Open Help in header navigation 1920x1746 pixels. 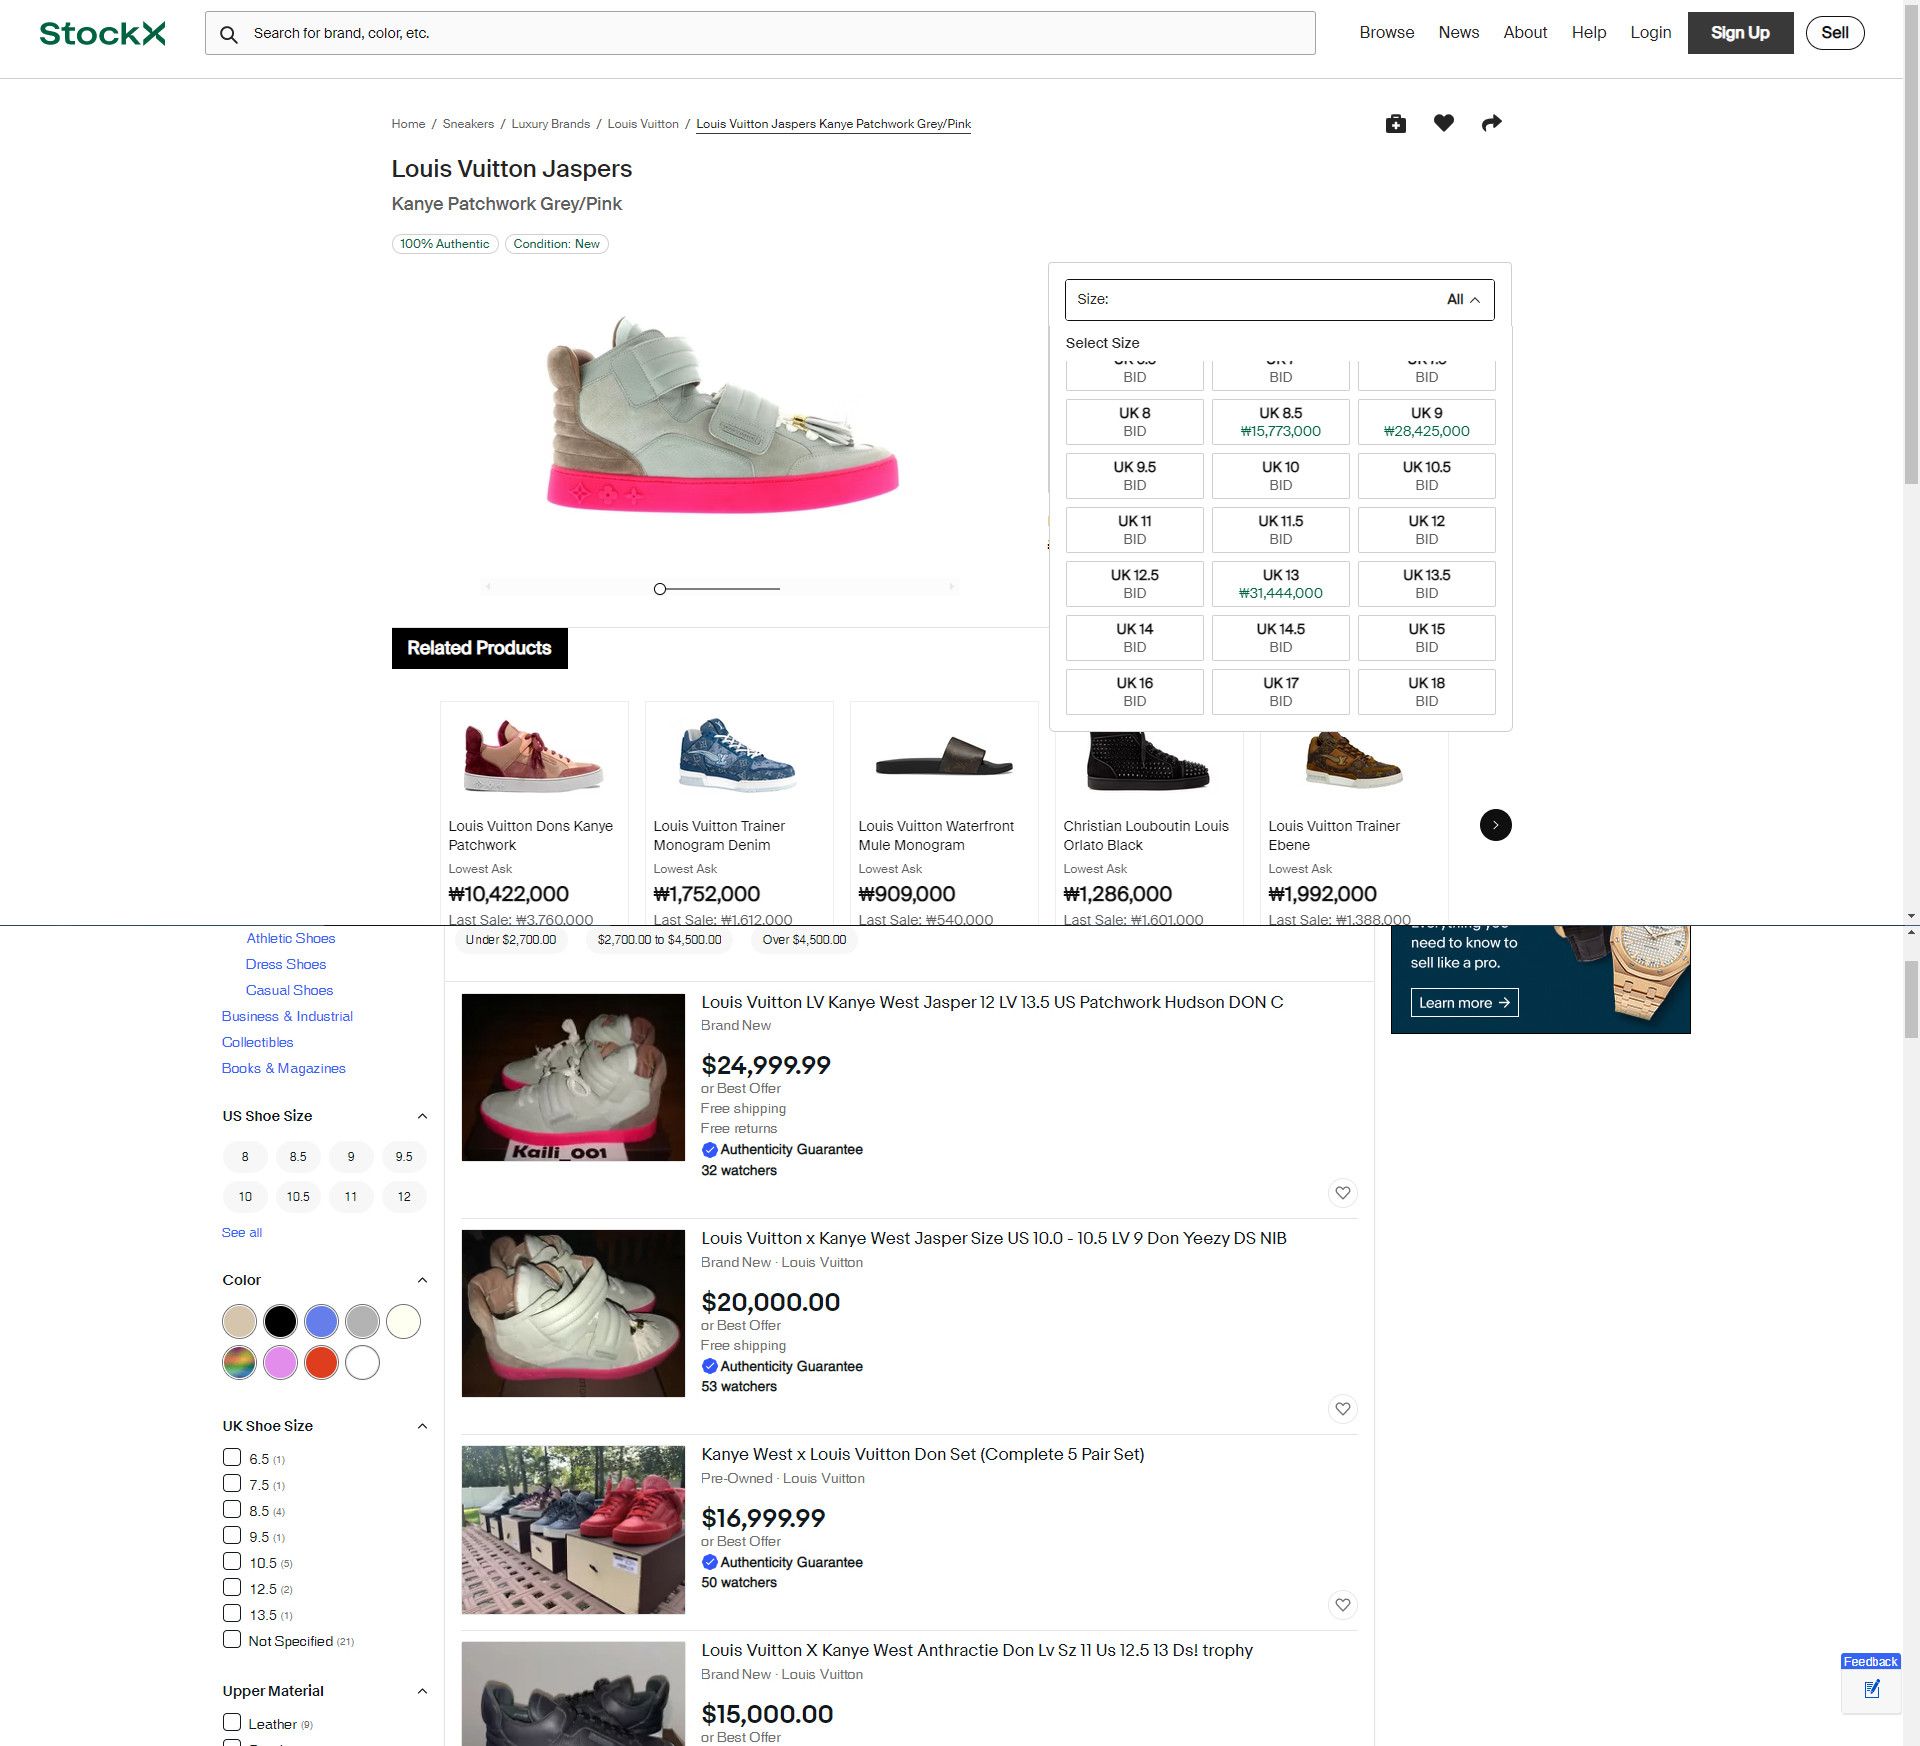point(1589,33)
